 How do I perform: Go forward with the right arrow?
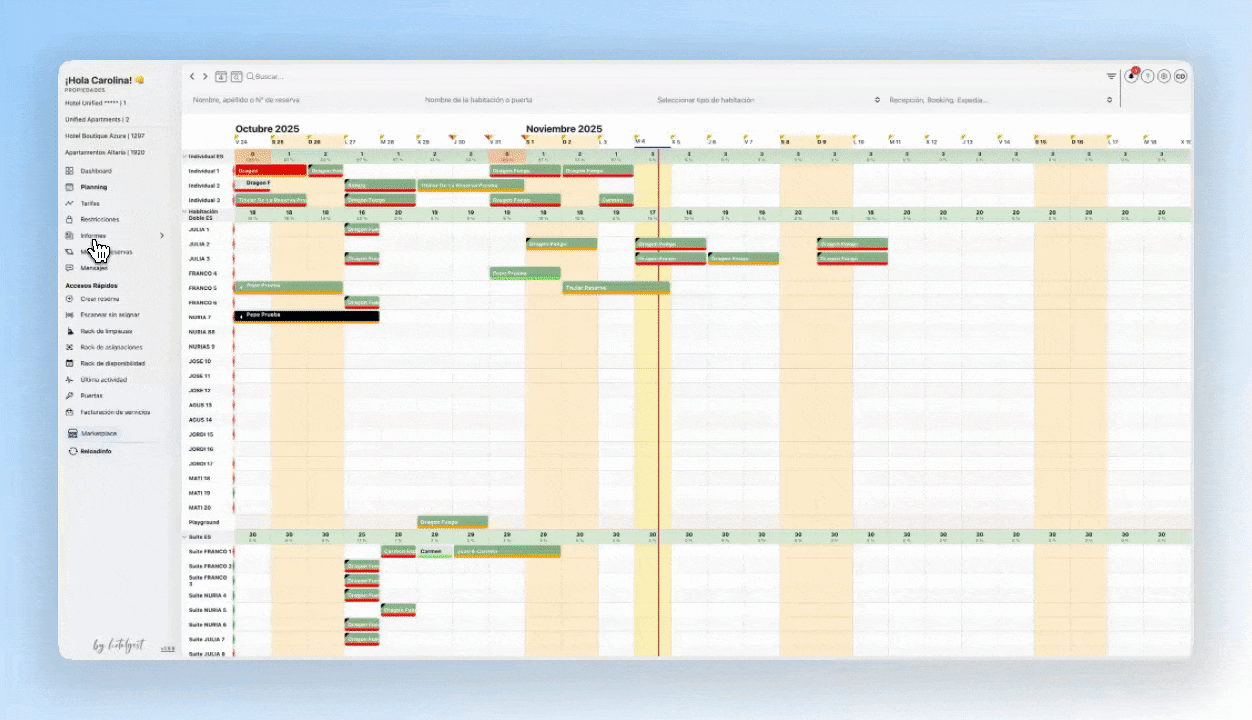click(x=205, y=76)
